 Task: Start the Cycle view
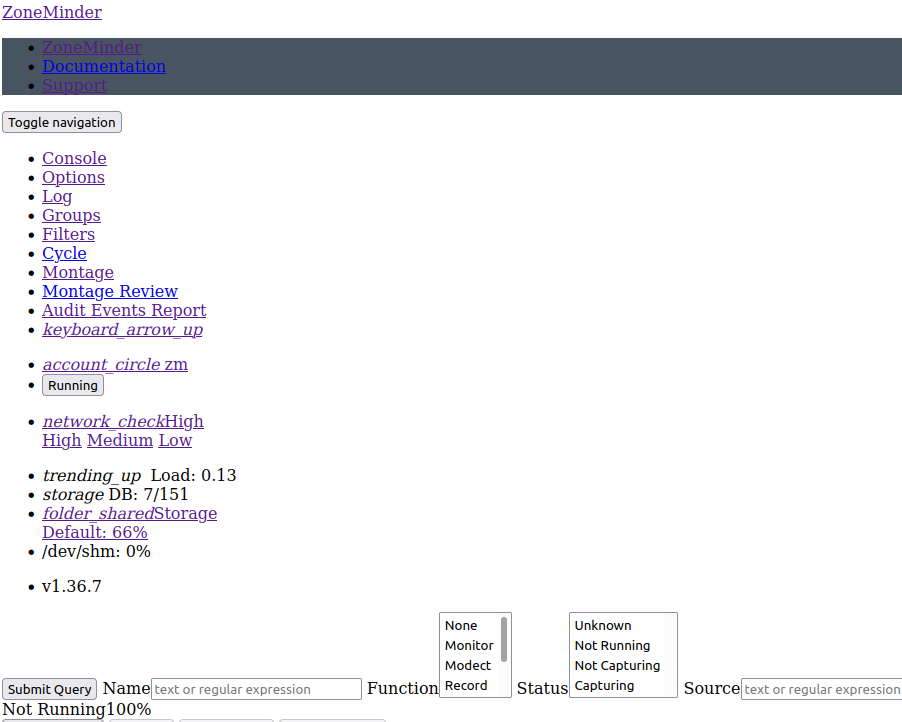point(64,253)
